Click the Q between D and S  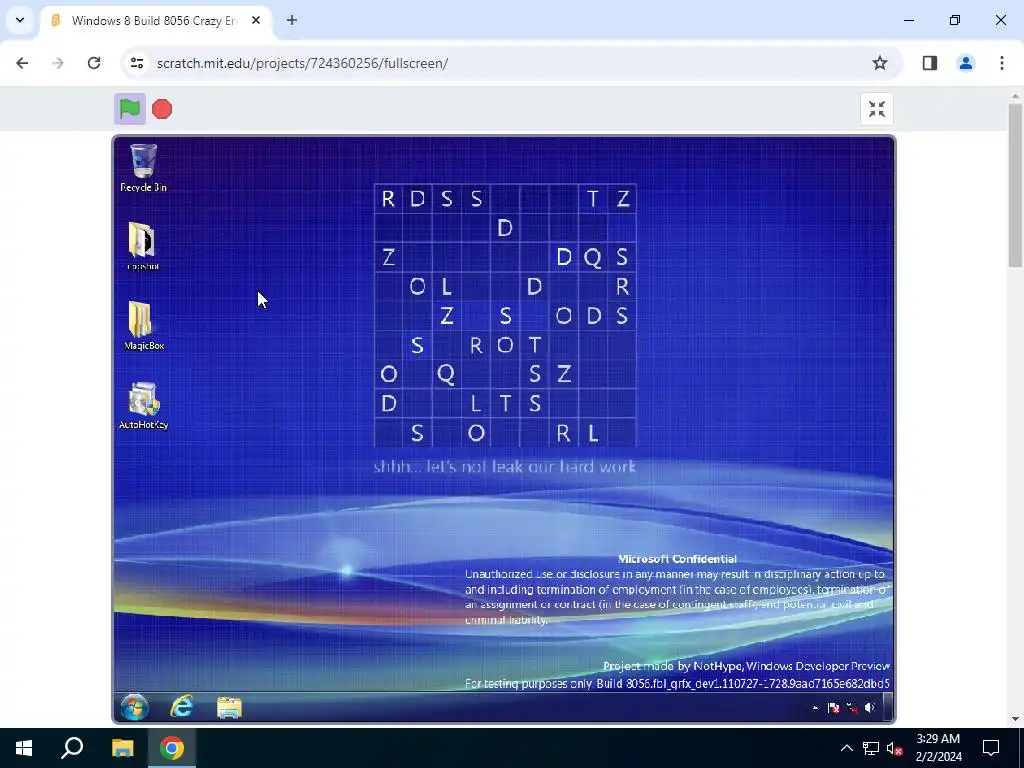(593, 257)
